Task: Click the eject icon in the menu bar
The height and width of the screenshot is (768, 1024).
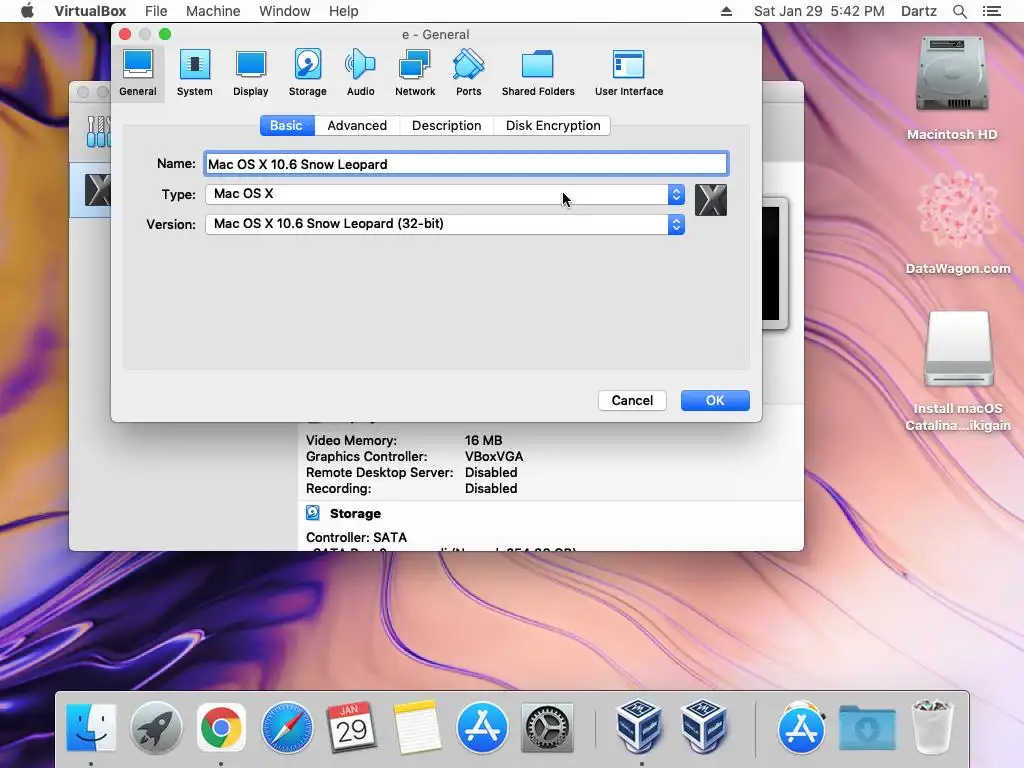Action: pyautogui.click(x=726, y=11)
